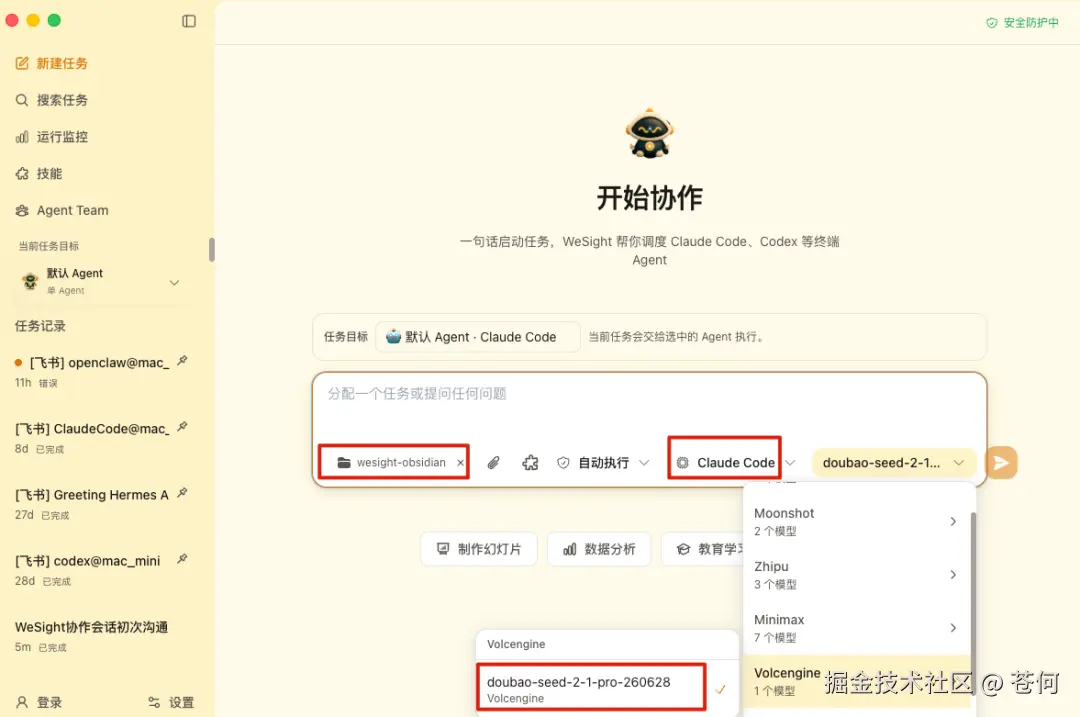Toggle the sidebar panel icon

pyautogui.click(x=189, y=21)
